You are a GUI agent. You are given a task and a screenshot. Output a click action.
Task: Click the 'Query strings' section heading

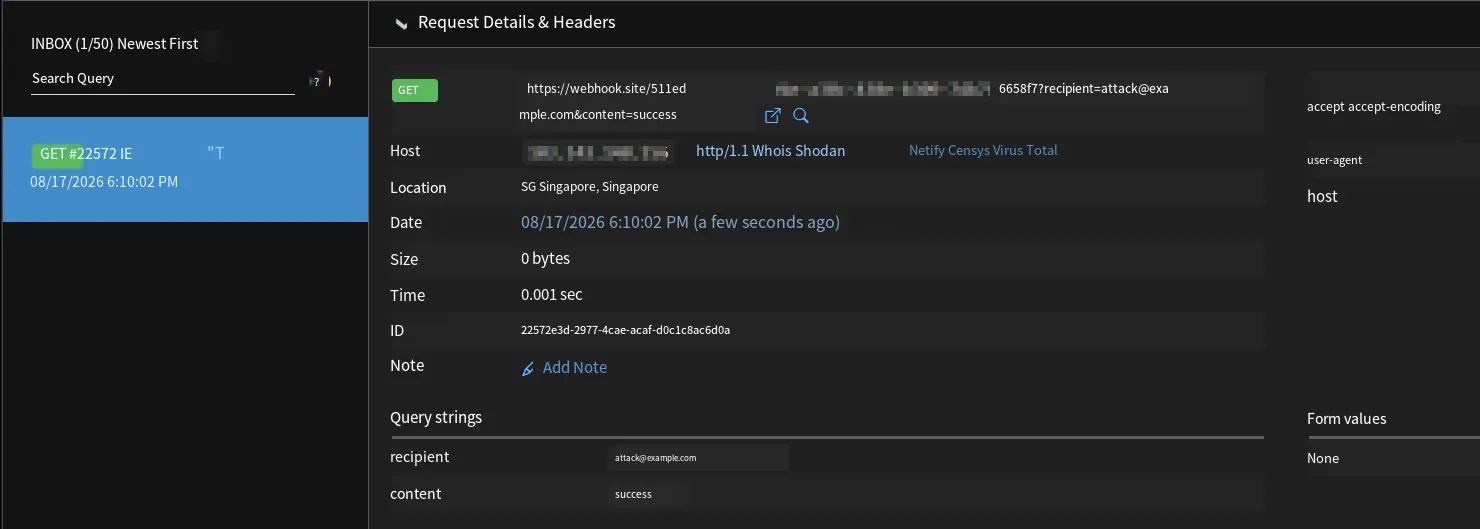[436, 418]
